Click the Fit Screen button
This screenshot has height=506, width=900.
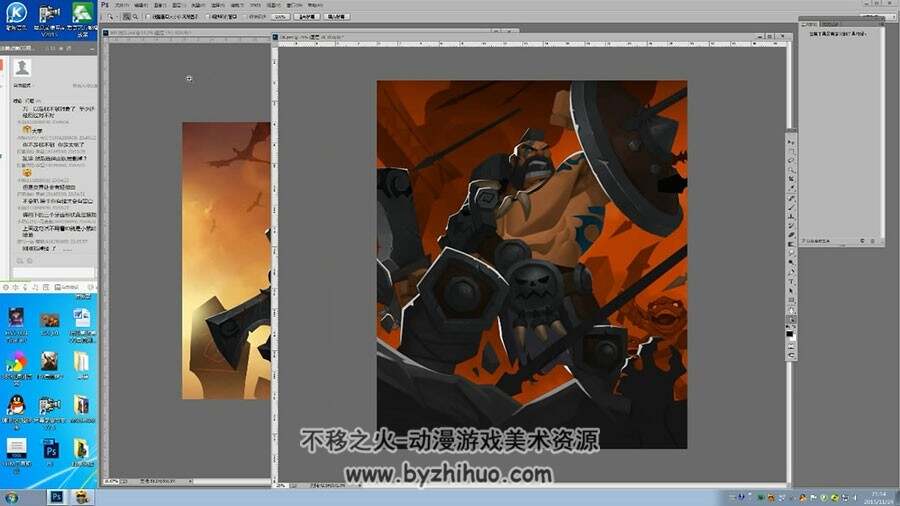tap(307, 17)
